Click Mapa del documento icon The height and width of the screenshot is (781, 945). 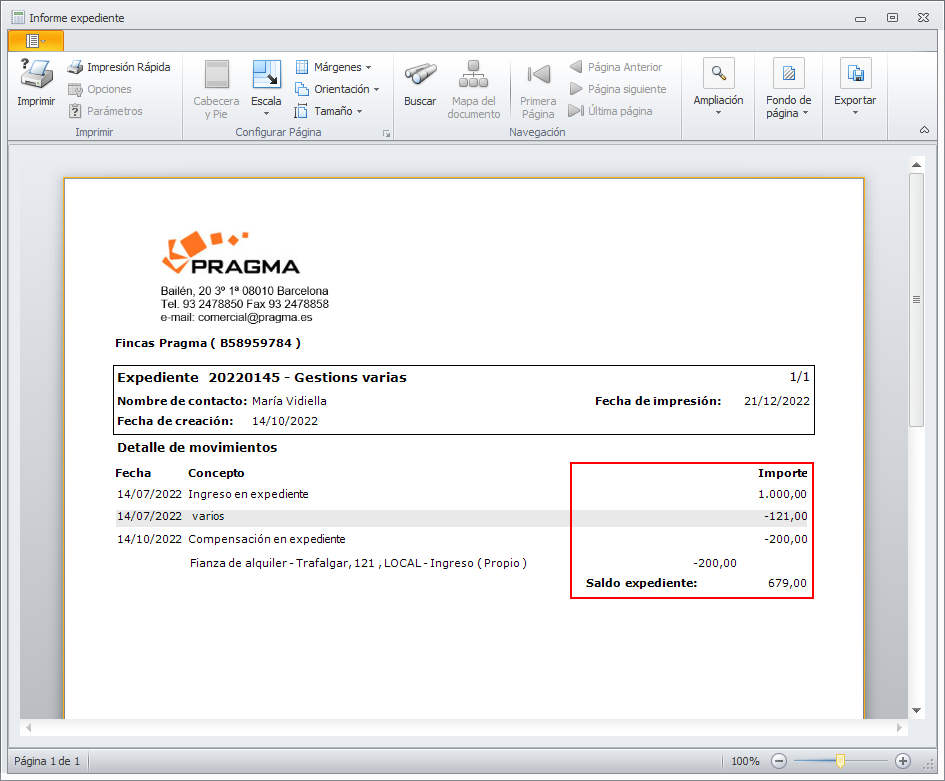tap(474, 74)
